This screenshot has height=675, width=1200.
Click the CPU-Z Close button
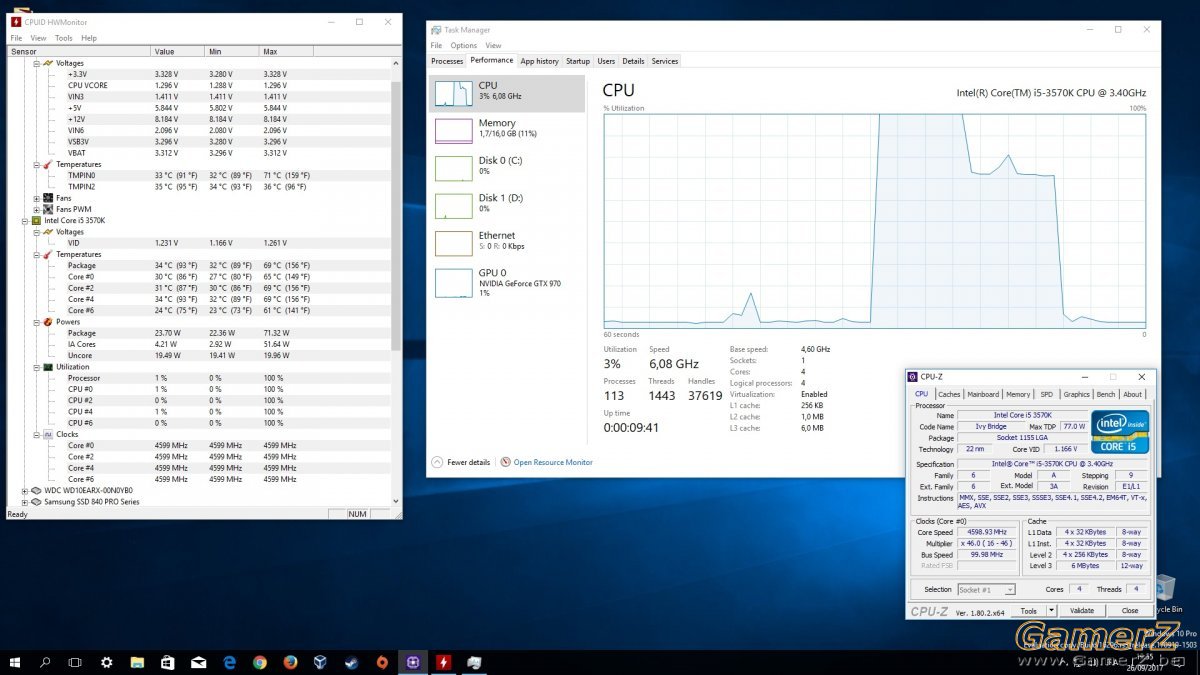pyautogui.click(x=1130, y=610)
